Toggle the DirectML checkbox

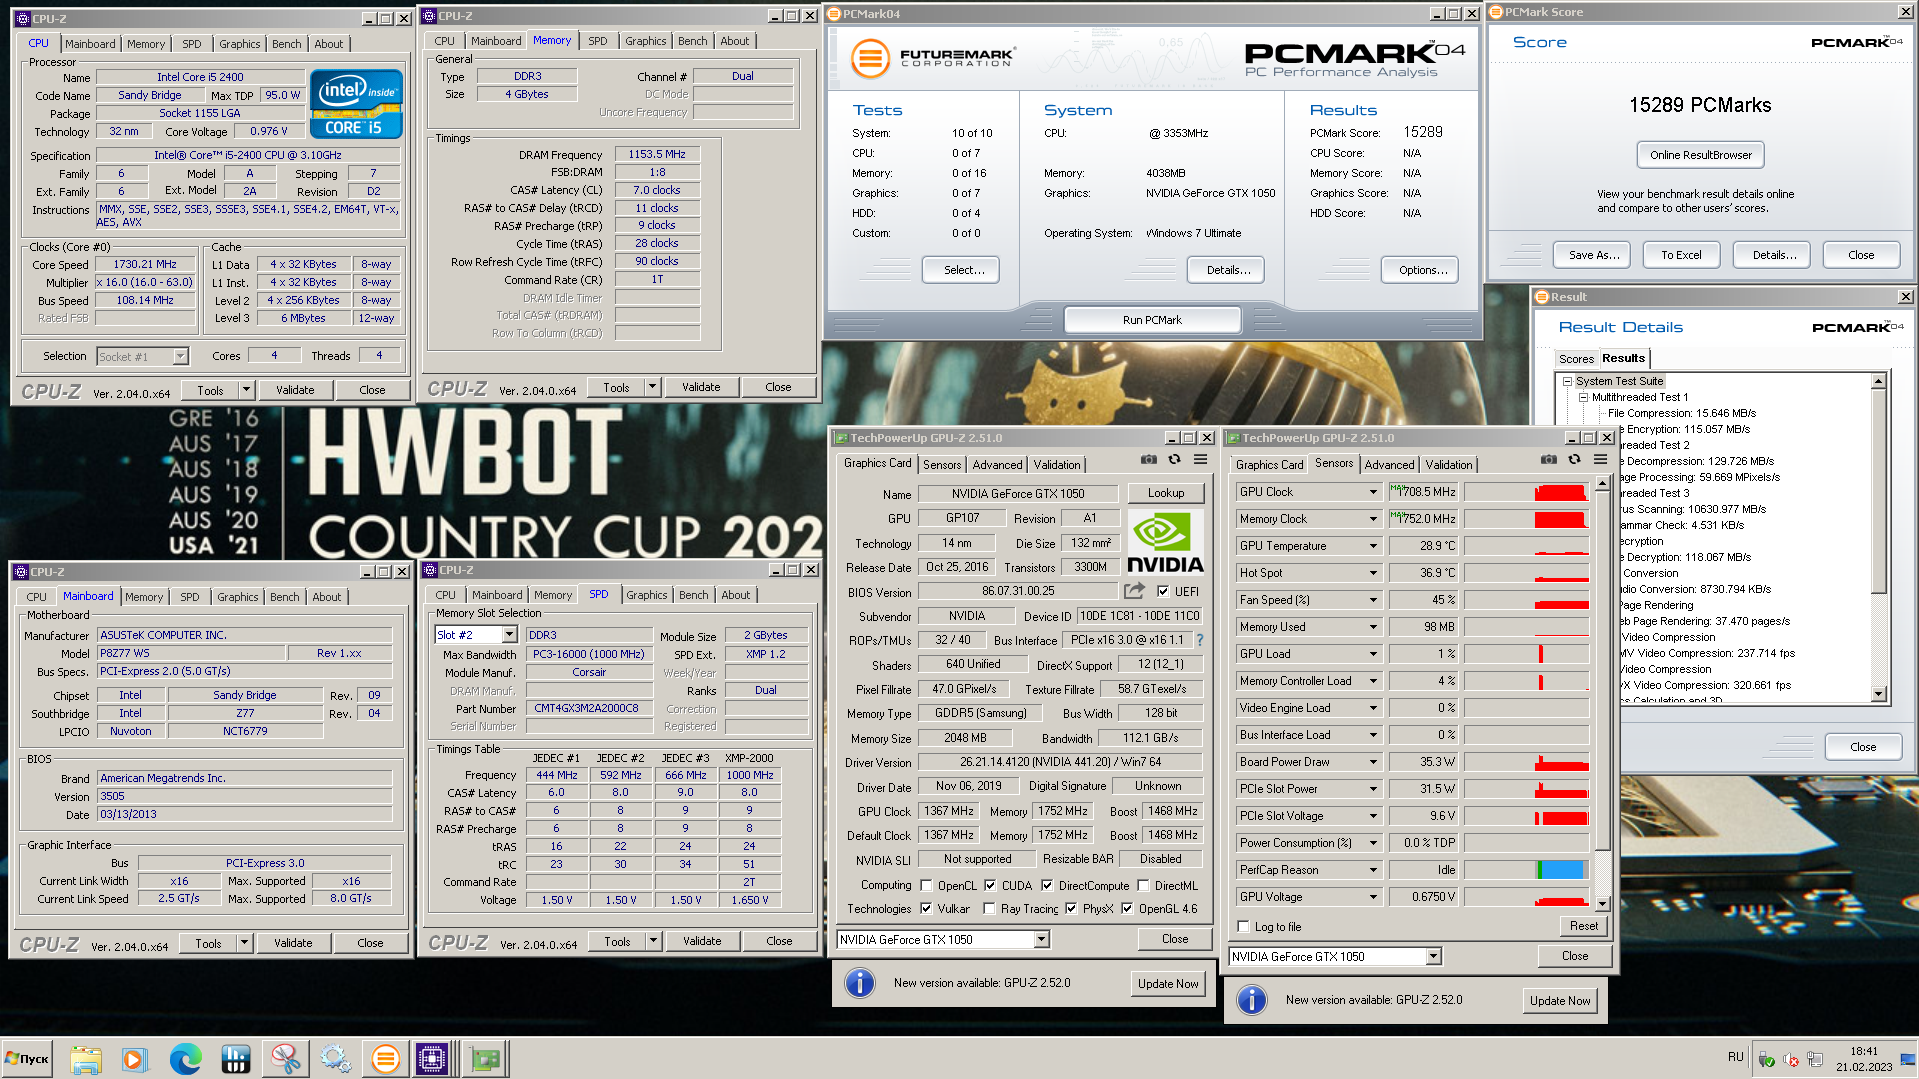(1143, 886)
